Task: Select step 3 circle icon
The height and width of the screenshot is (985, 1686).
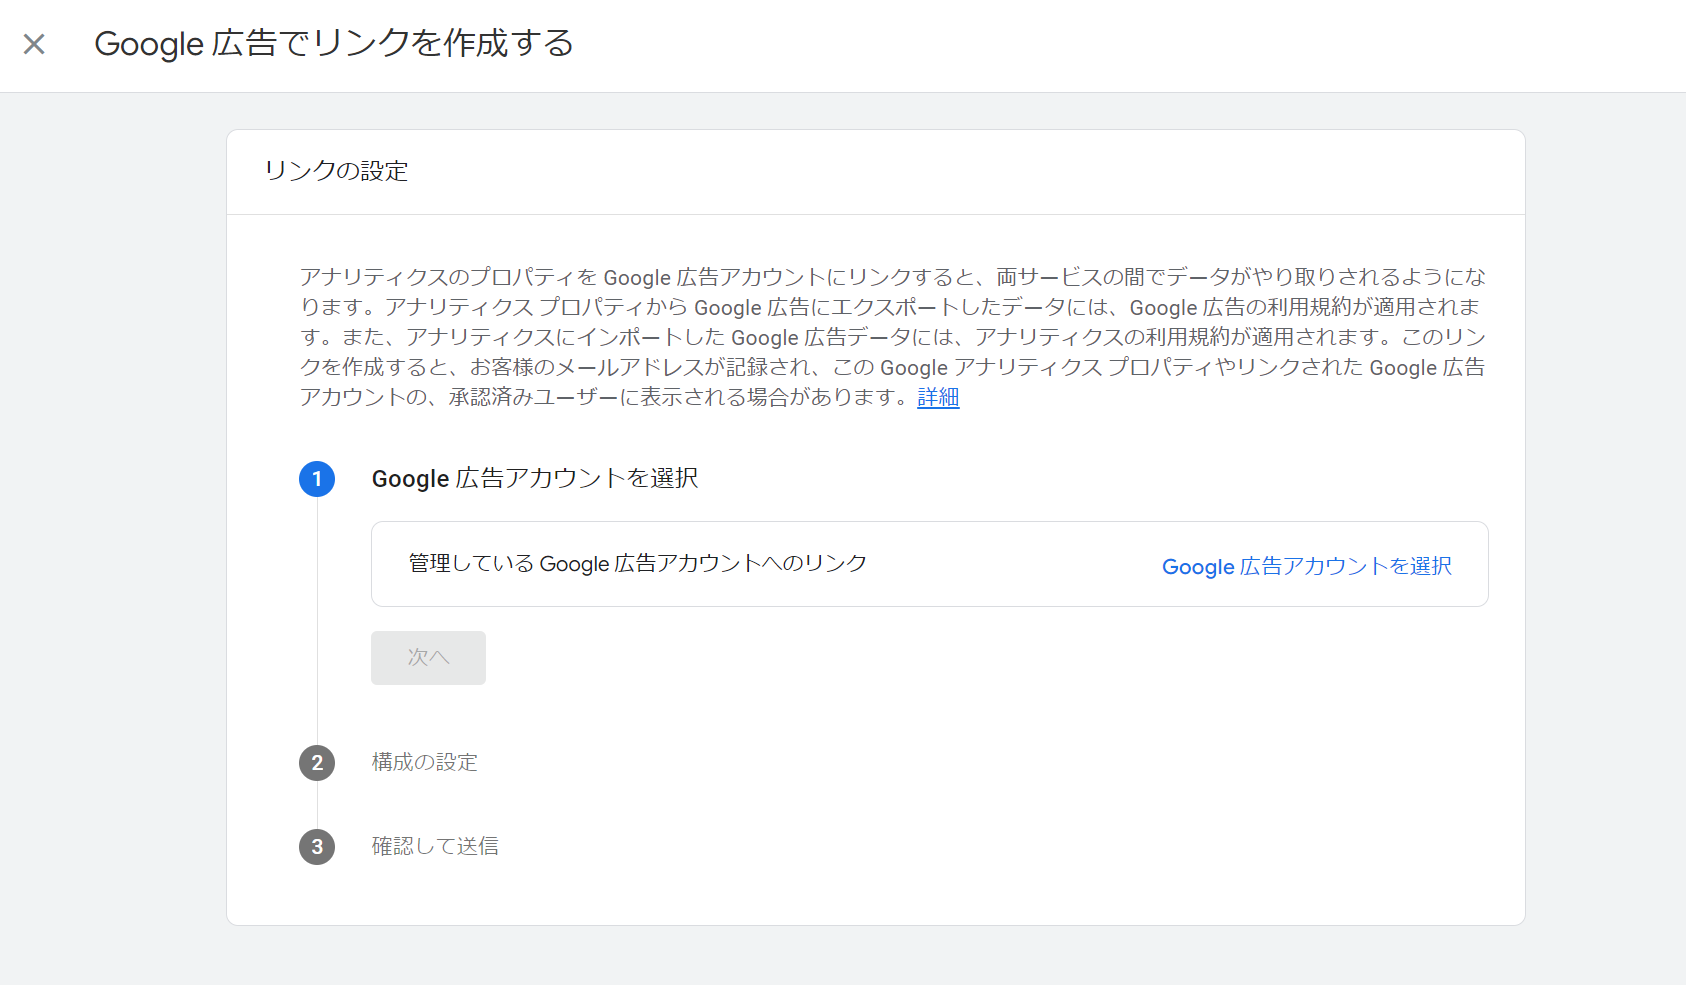Action: [x=317, y=847]
